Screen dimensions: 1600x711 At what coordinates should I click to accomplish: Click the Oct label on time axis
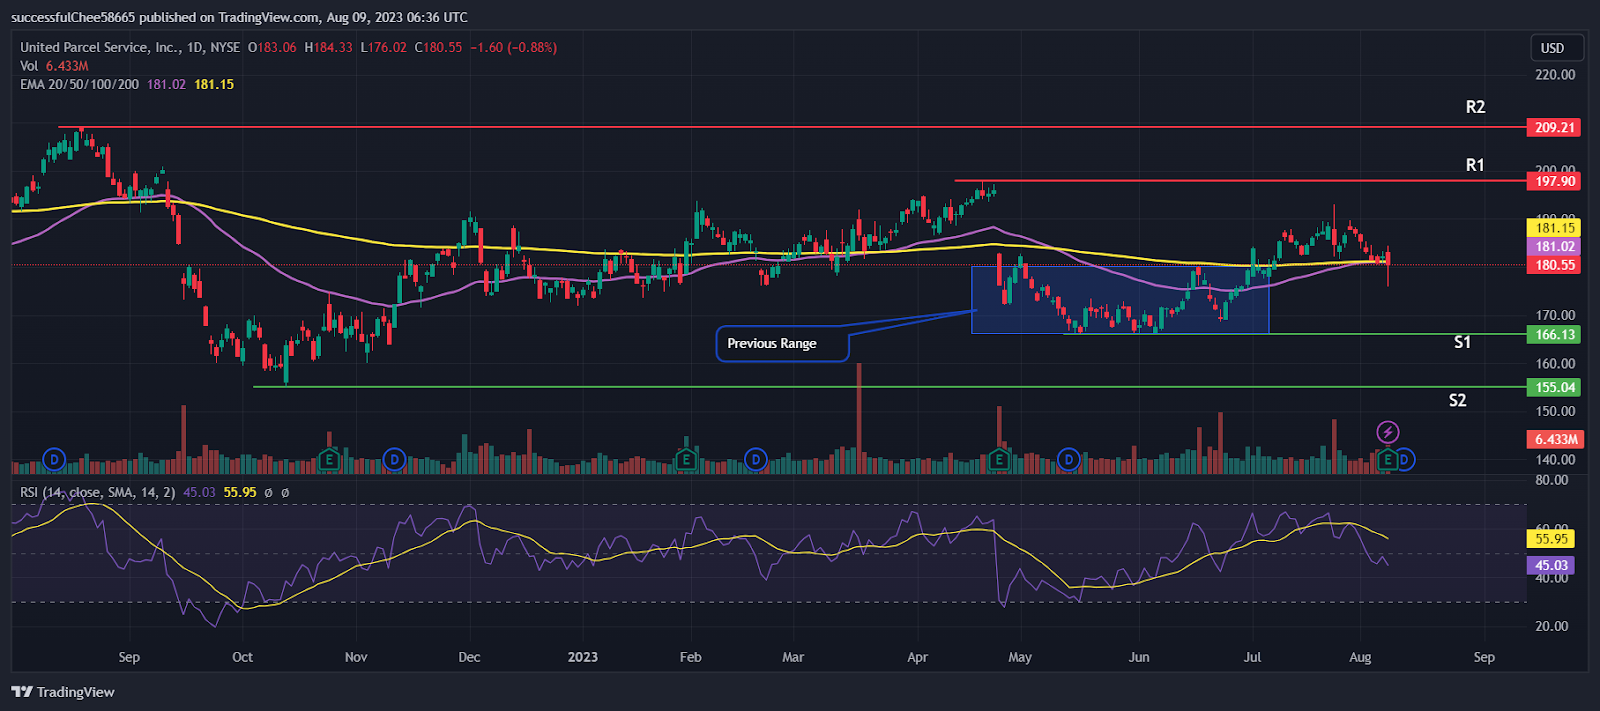[242, 657]
